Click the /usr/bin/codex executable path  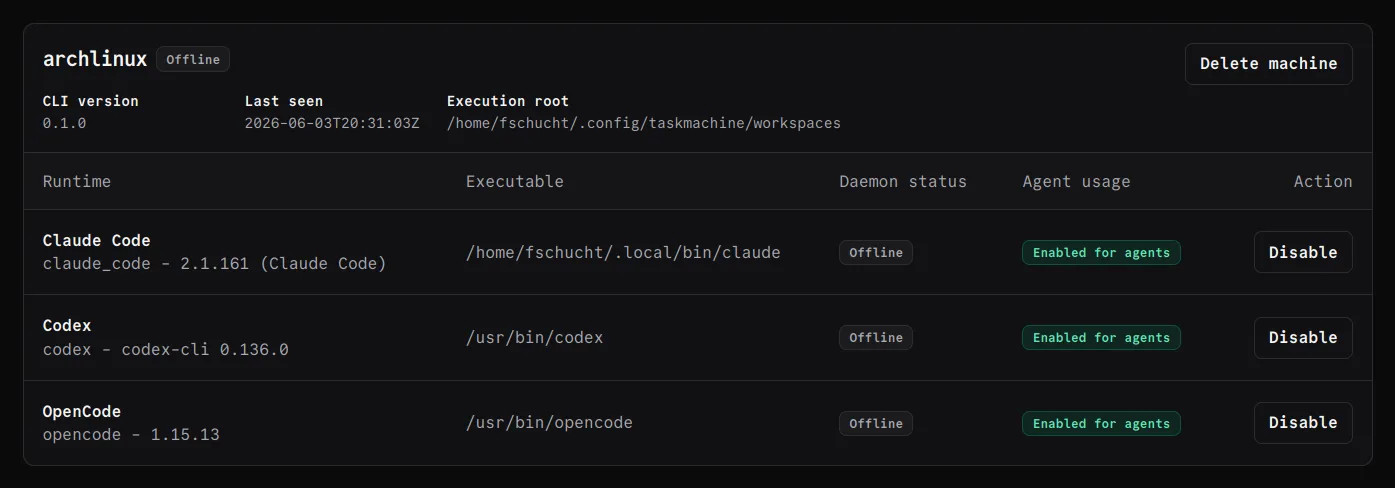535,337
